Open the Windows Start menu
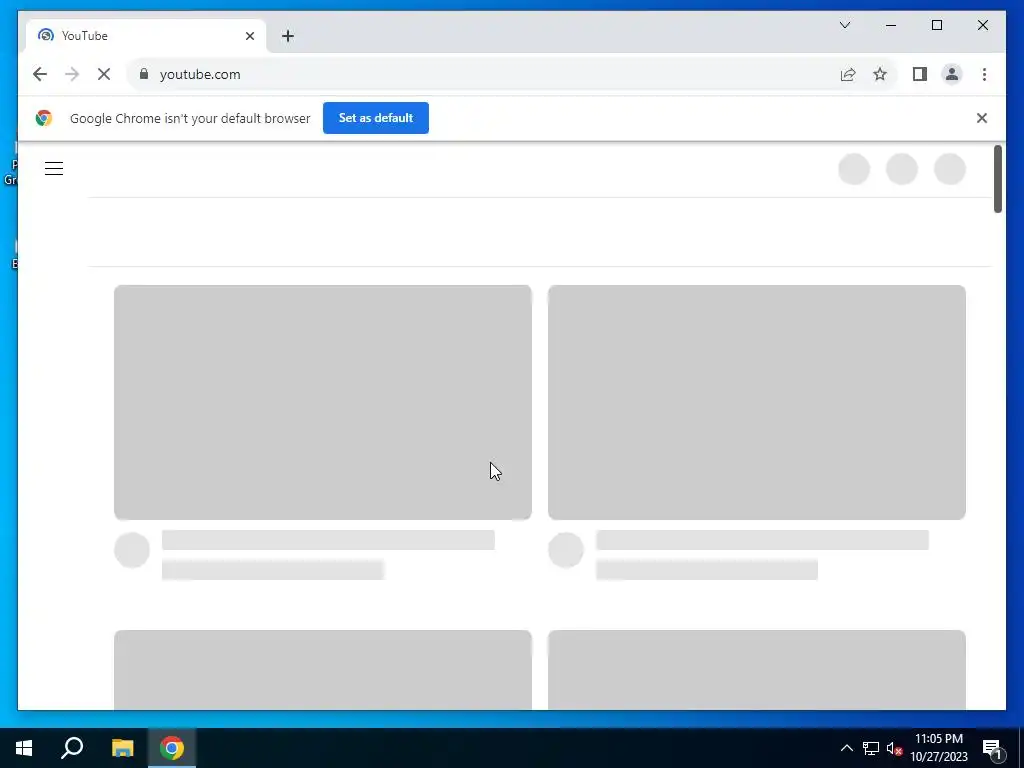This screenshot has height=768, width=1024. (24, 748)
